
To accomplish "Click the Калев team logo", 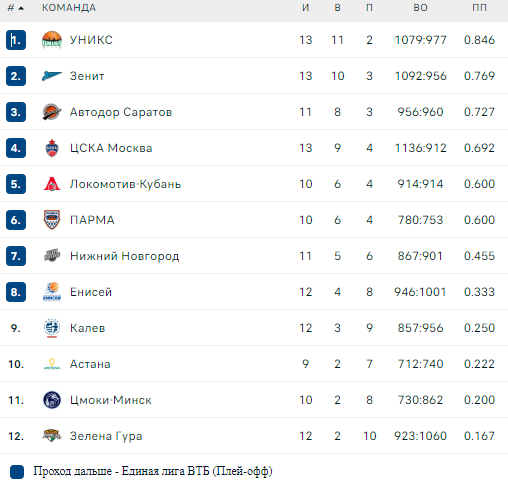I will [x=52, y=328].
